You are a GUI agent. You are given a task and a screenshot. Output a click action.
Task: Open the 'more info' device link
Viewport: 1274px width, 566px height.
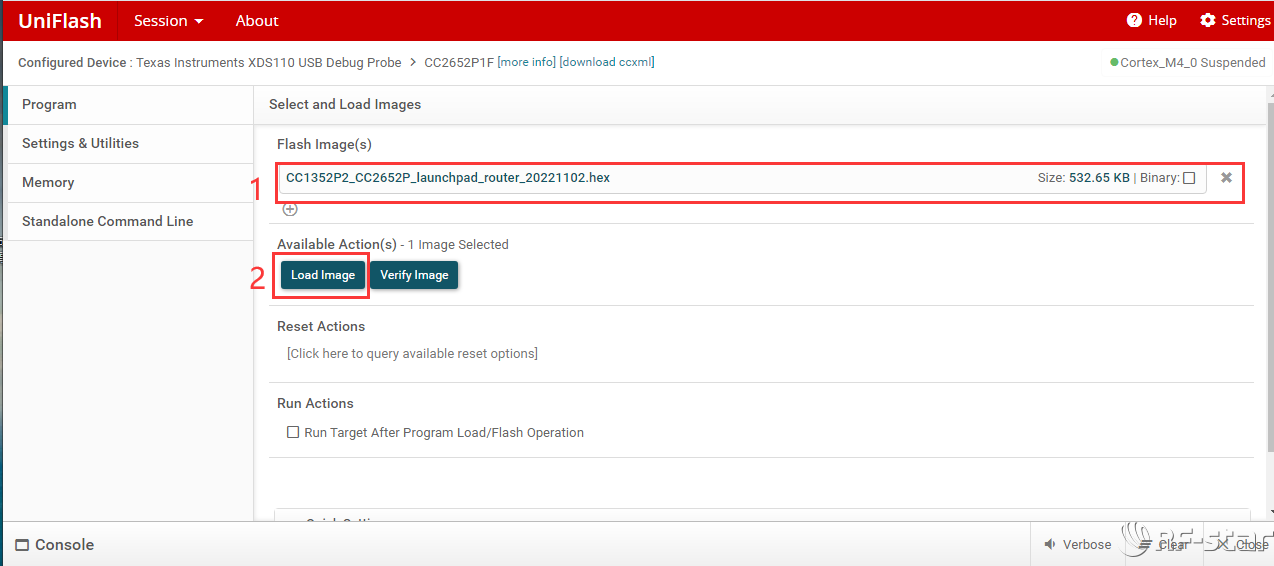coord(527,62)
